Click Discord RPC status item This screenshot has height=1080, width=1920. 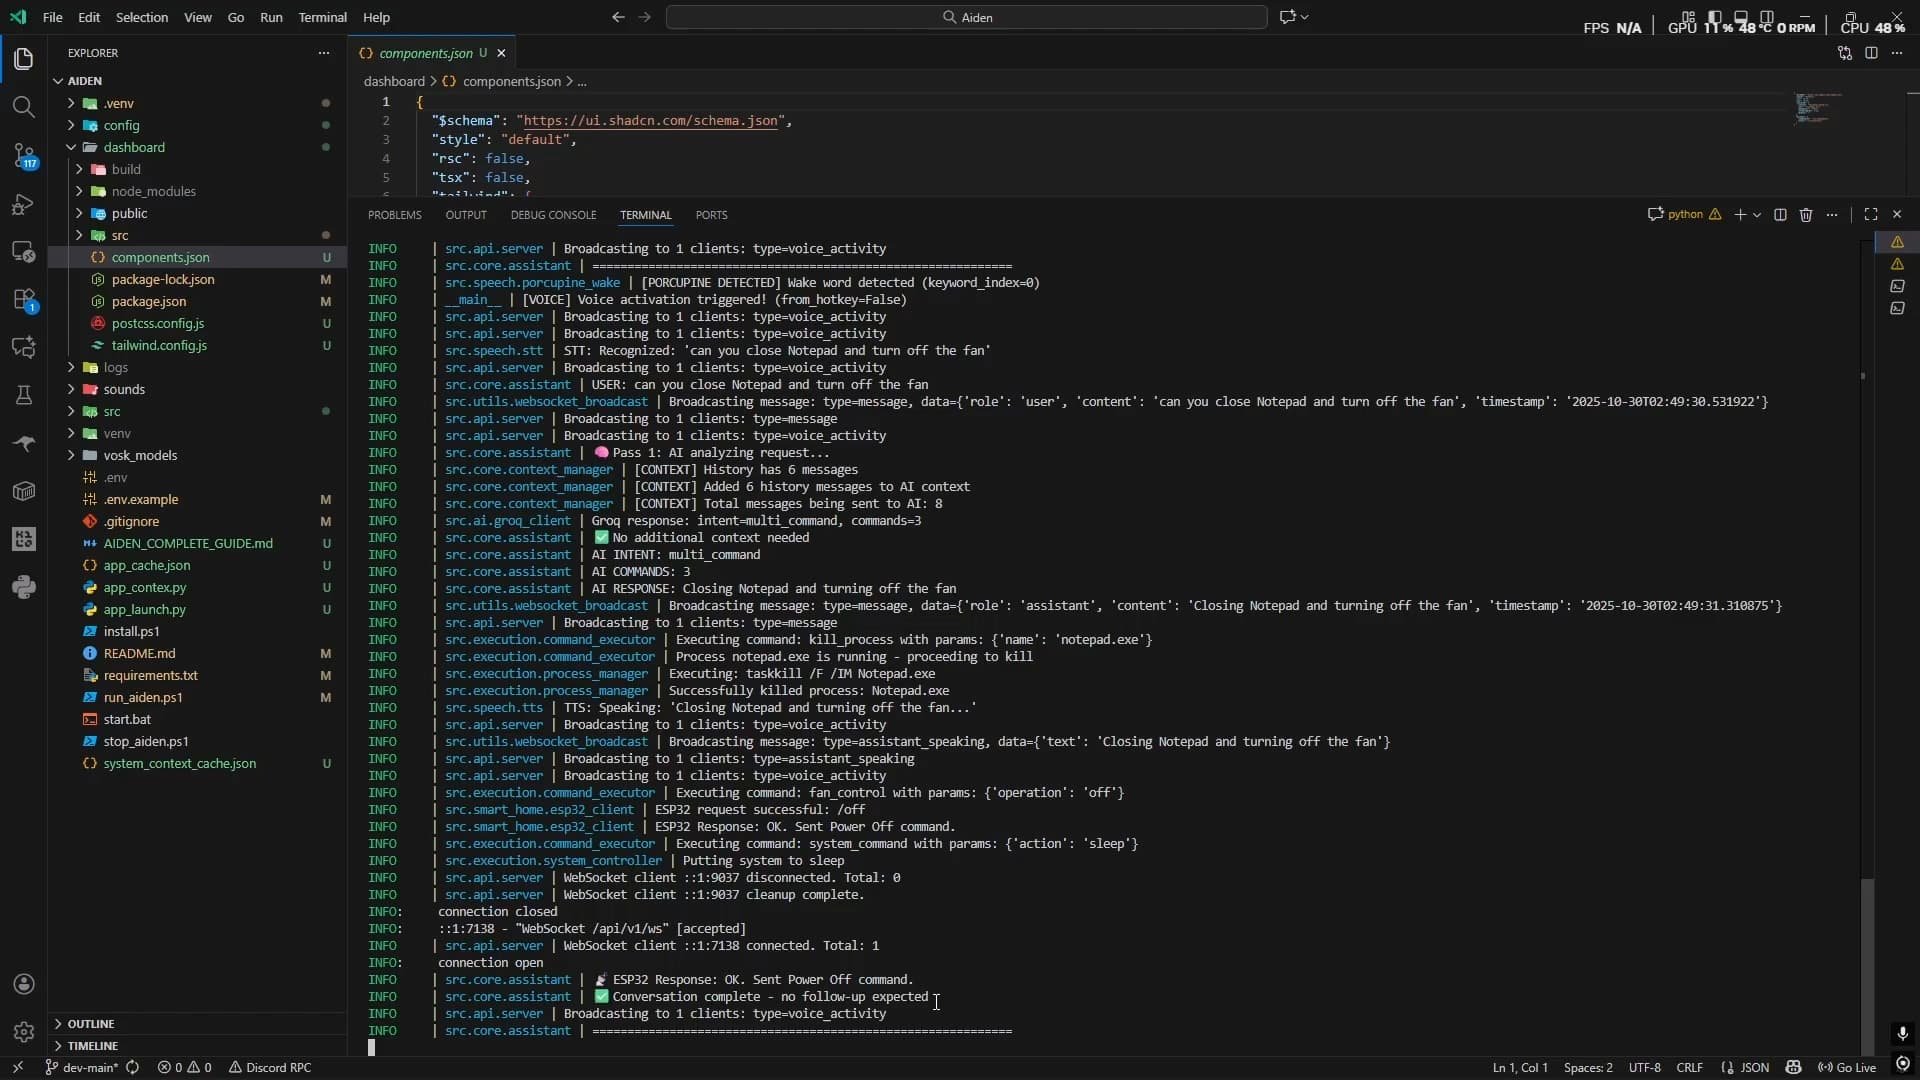[270, 1068]
